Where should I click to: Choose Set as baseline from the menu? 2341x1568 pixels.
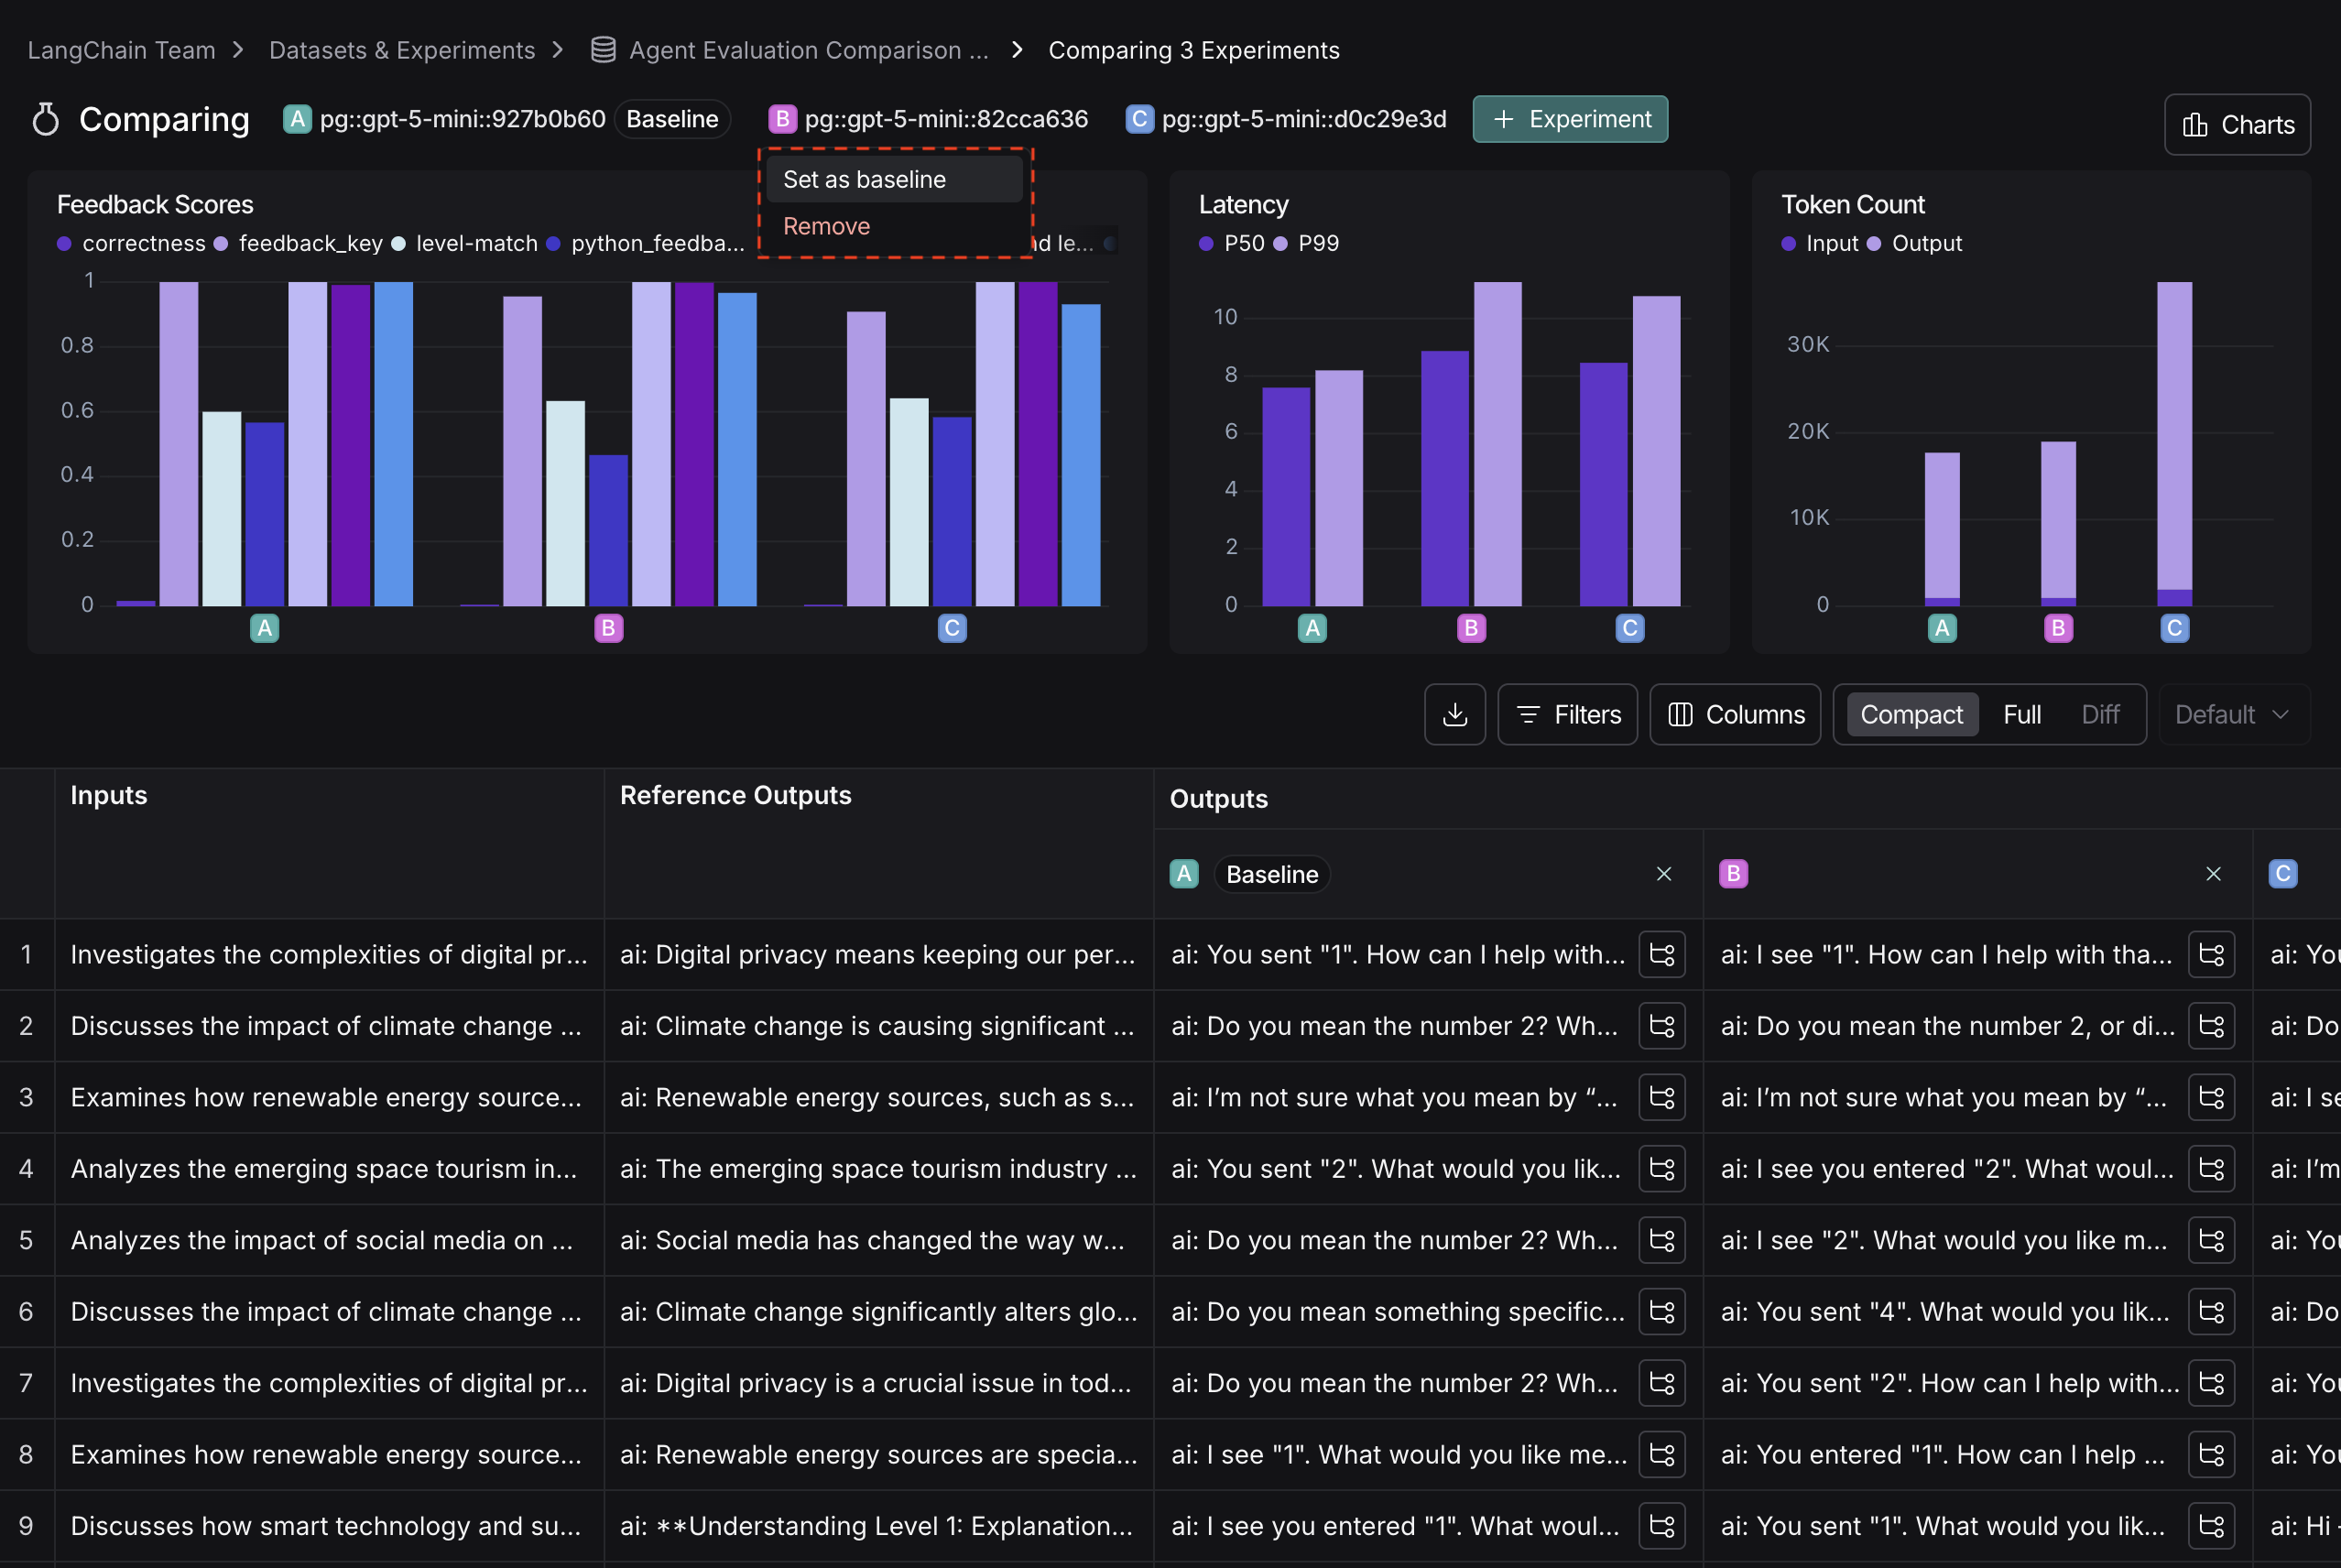[864, 179]
